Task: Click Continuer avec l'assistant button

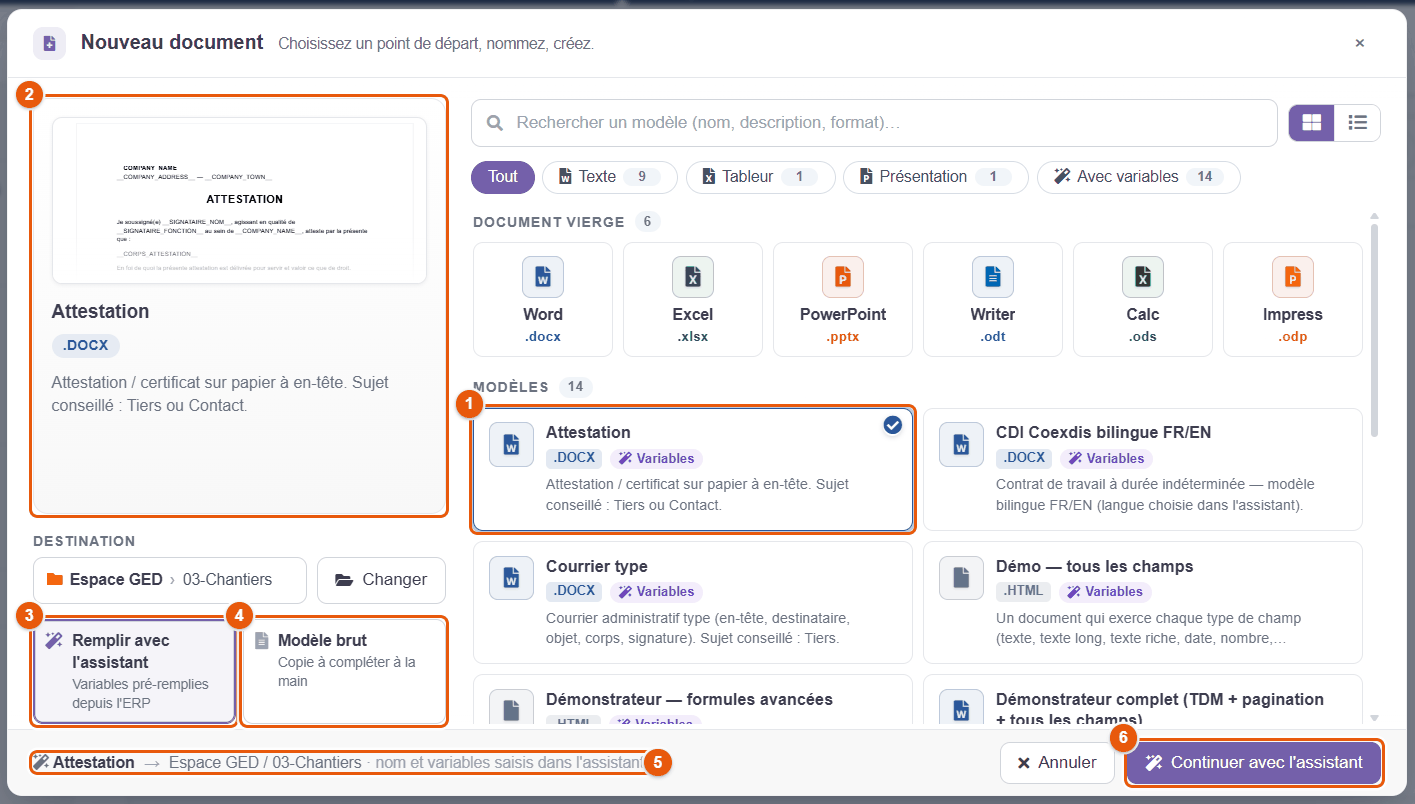Action: tap(1254, 763)
